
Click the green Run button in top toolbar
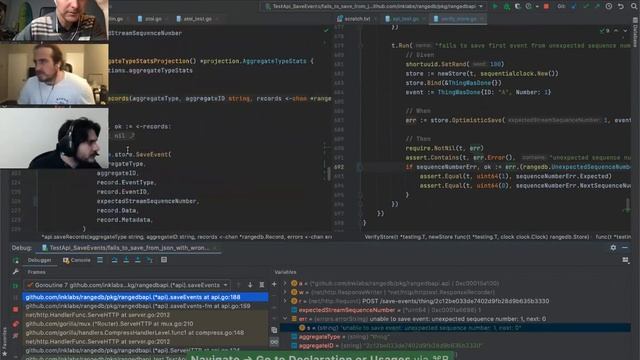(x=495, y=7)
